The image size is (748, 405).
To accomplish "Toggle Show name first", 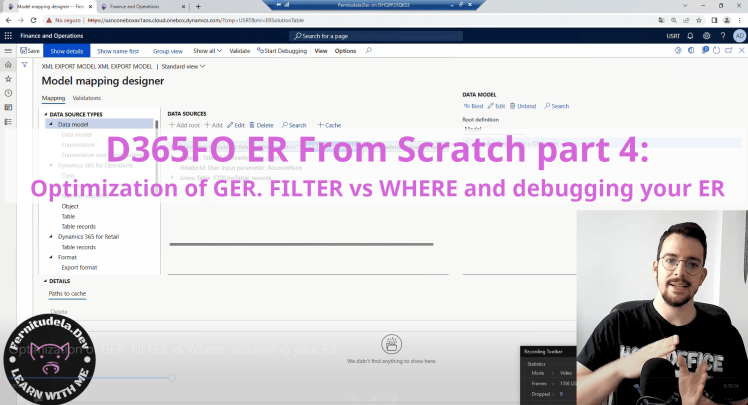I will pos(118,51).
